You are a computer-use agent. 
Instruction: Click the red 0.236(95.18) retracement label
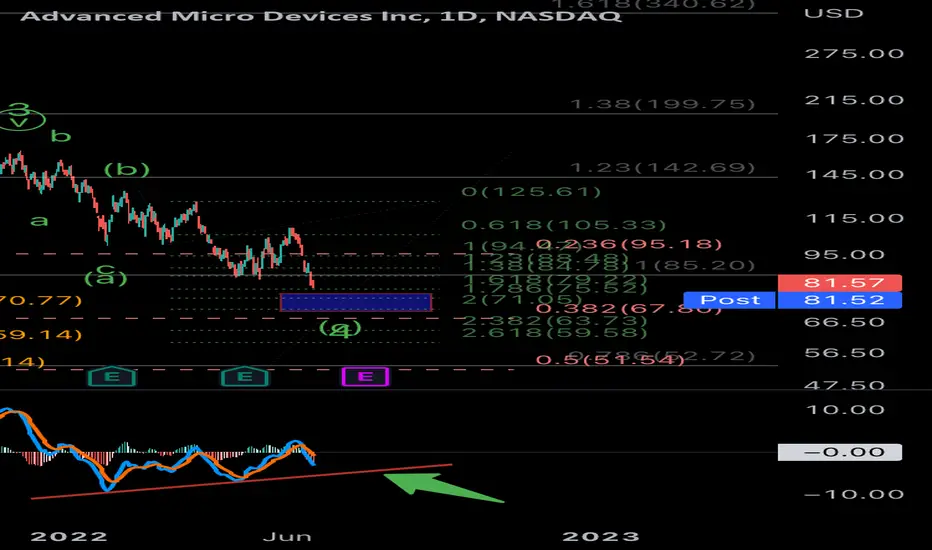[x=629, y=244]
